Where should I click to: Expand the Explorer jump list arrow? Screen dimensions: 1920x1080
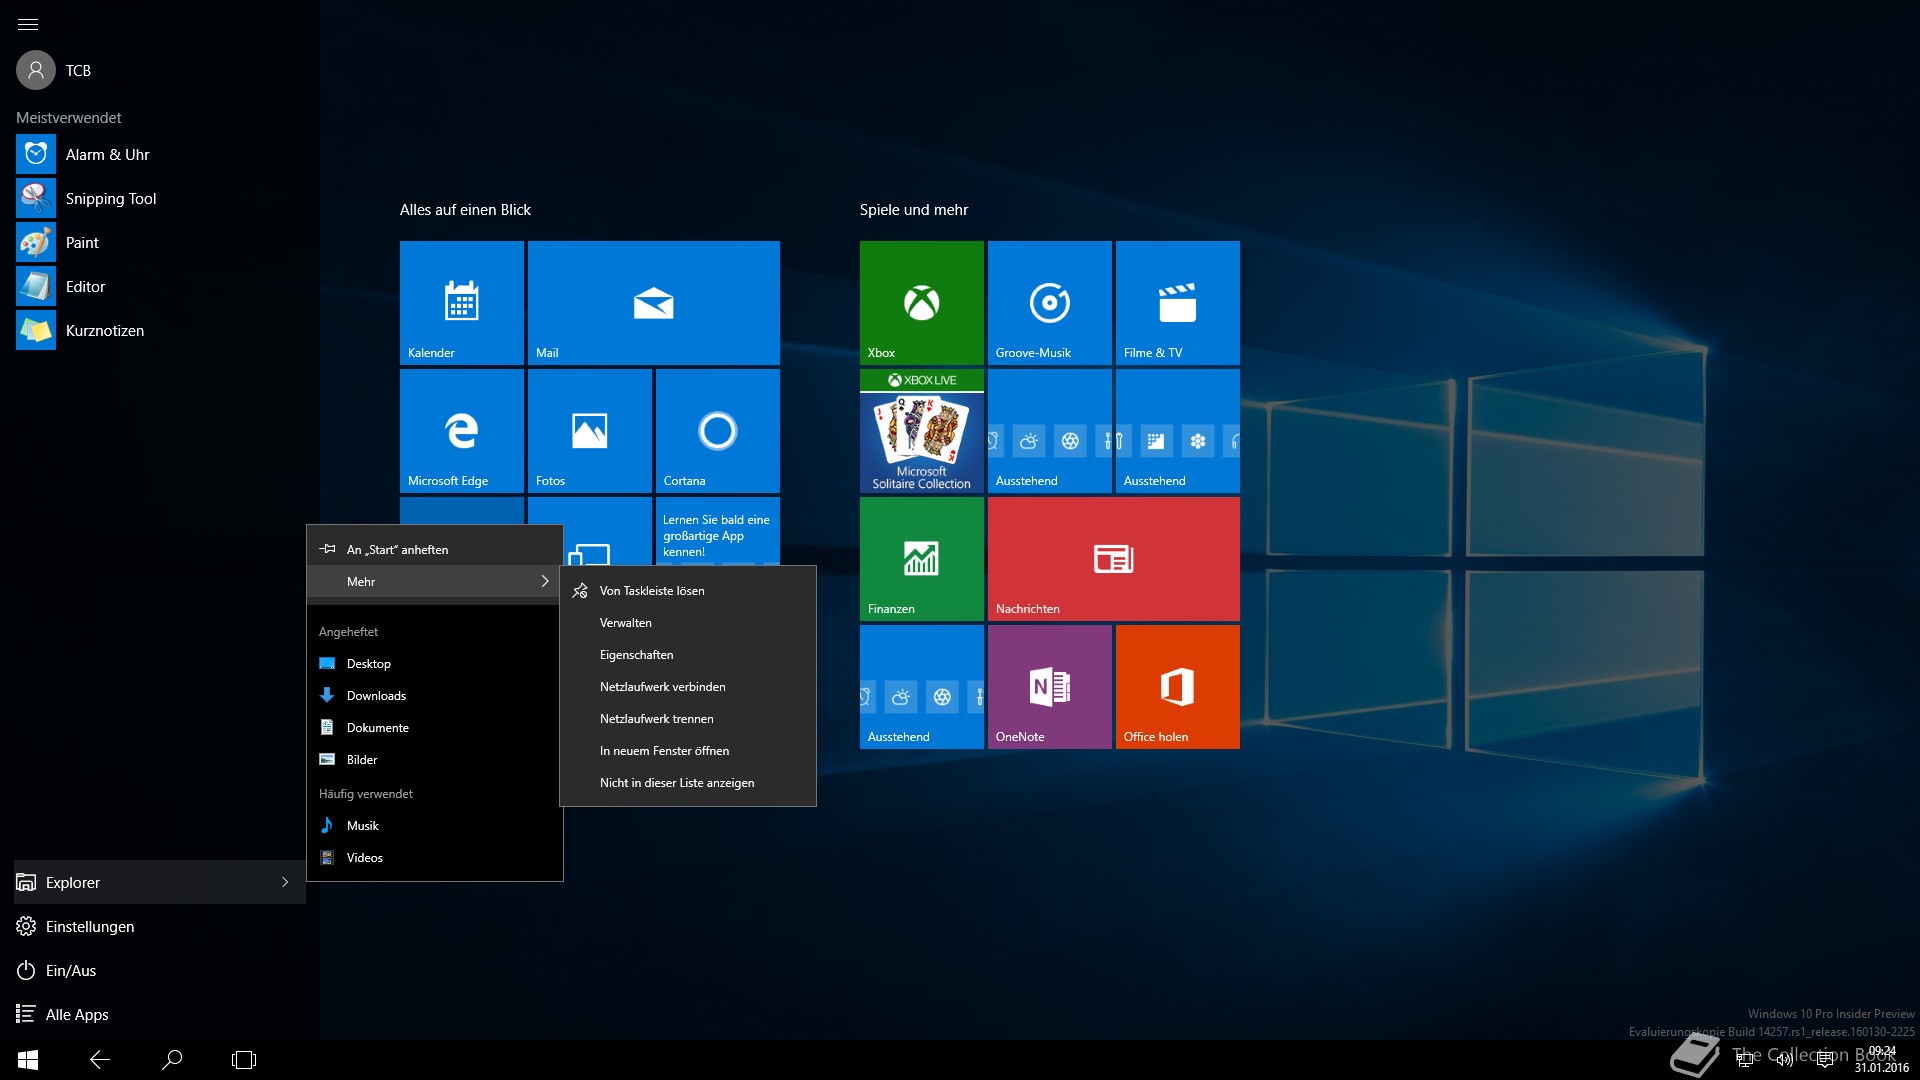[285, 882]
